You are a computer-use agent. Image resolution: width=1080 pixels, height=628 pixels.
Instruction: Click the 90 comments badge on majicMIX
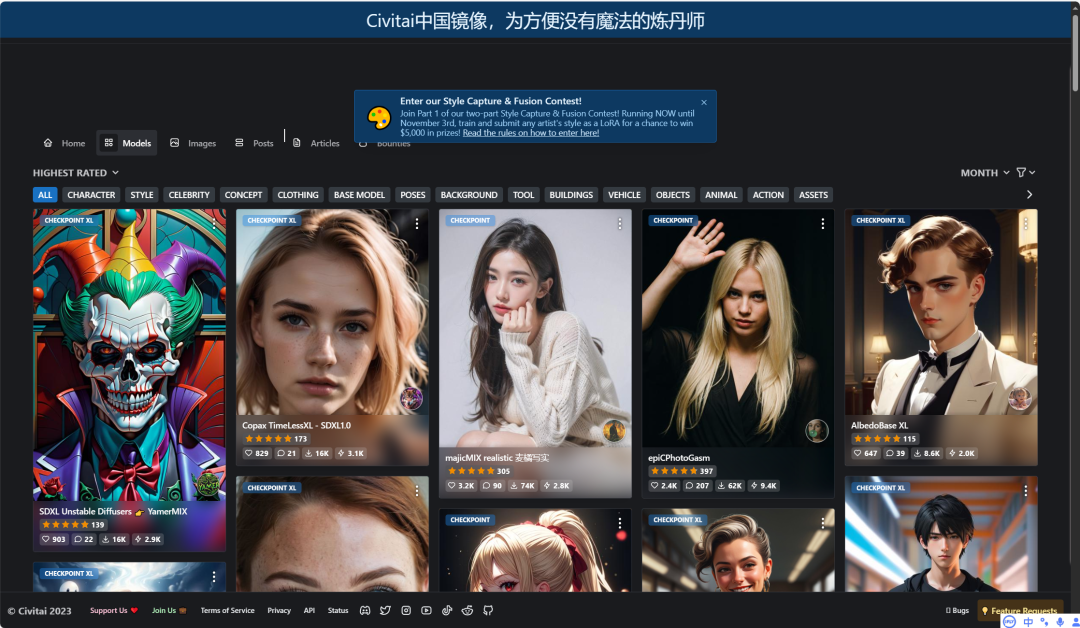coord(492,485)
